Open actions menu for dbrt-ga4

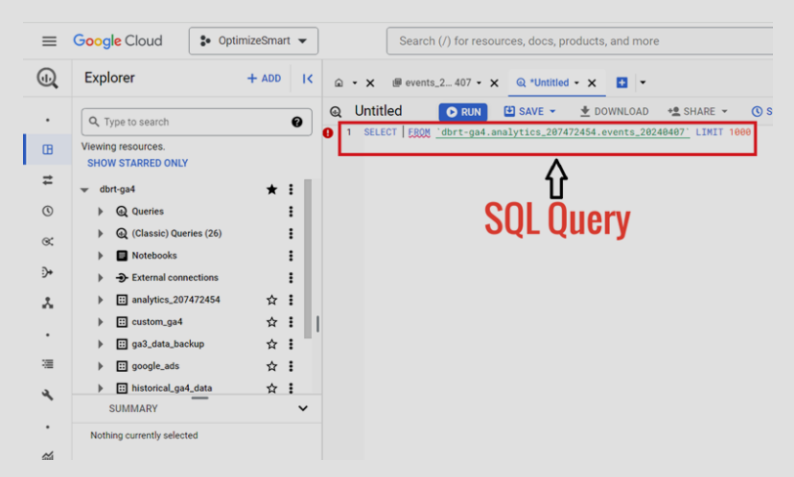291,189
